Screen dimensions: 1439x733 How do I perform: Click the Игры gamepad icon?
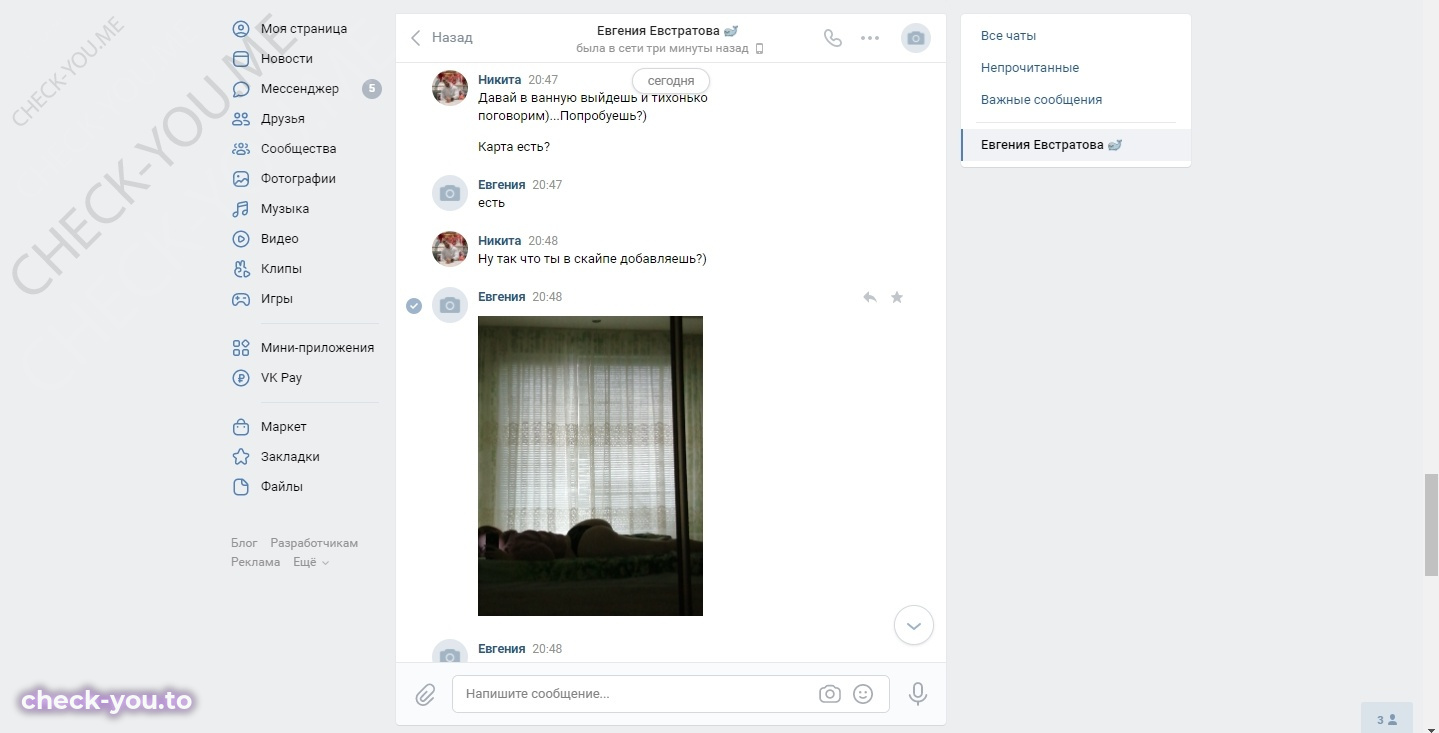[241, 299]
